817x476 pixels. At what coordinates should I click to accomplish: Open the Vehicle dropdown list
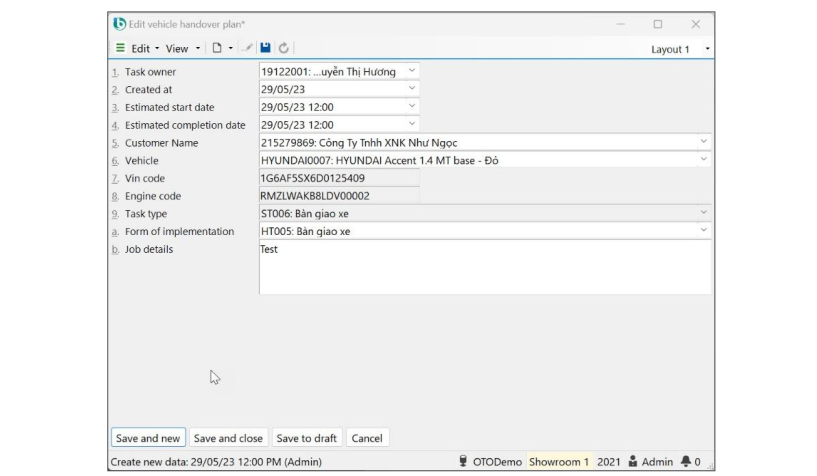click(704, 160)
